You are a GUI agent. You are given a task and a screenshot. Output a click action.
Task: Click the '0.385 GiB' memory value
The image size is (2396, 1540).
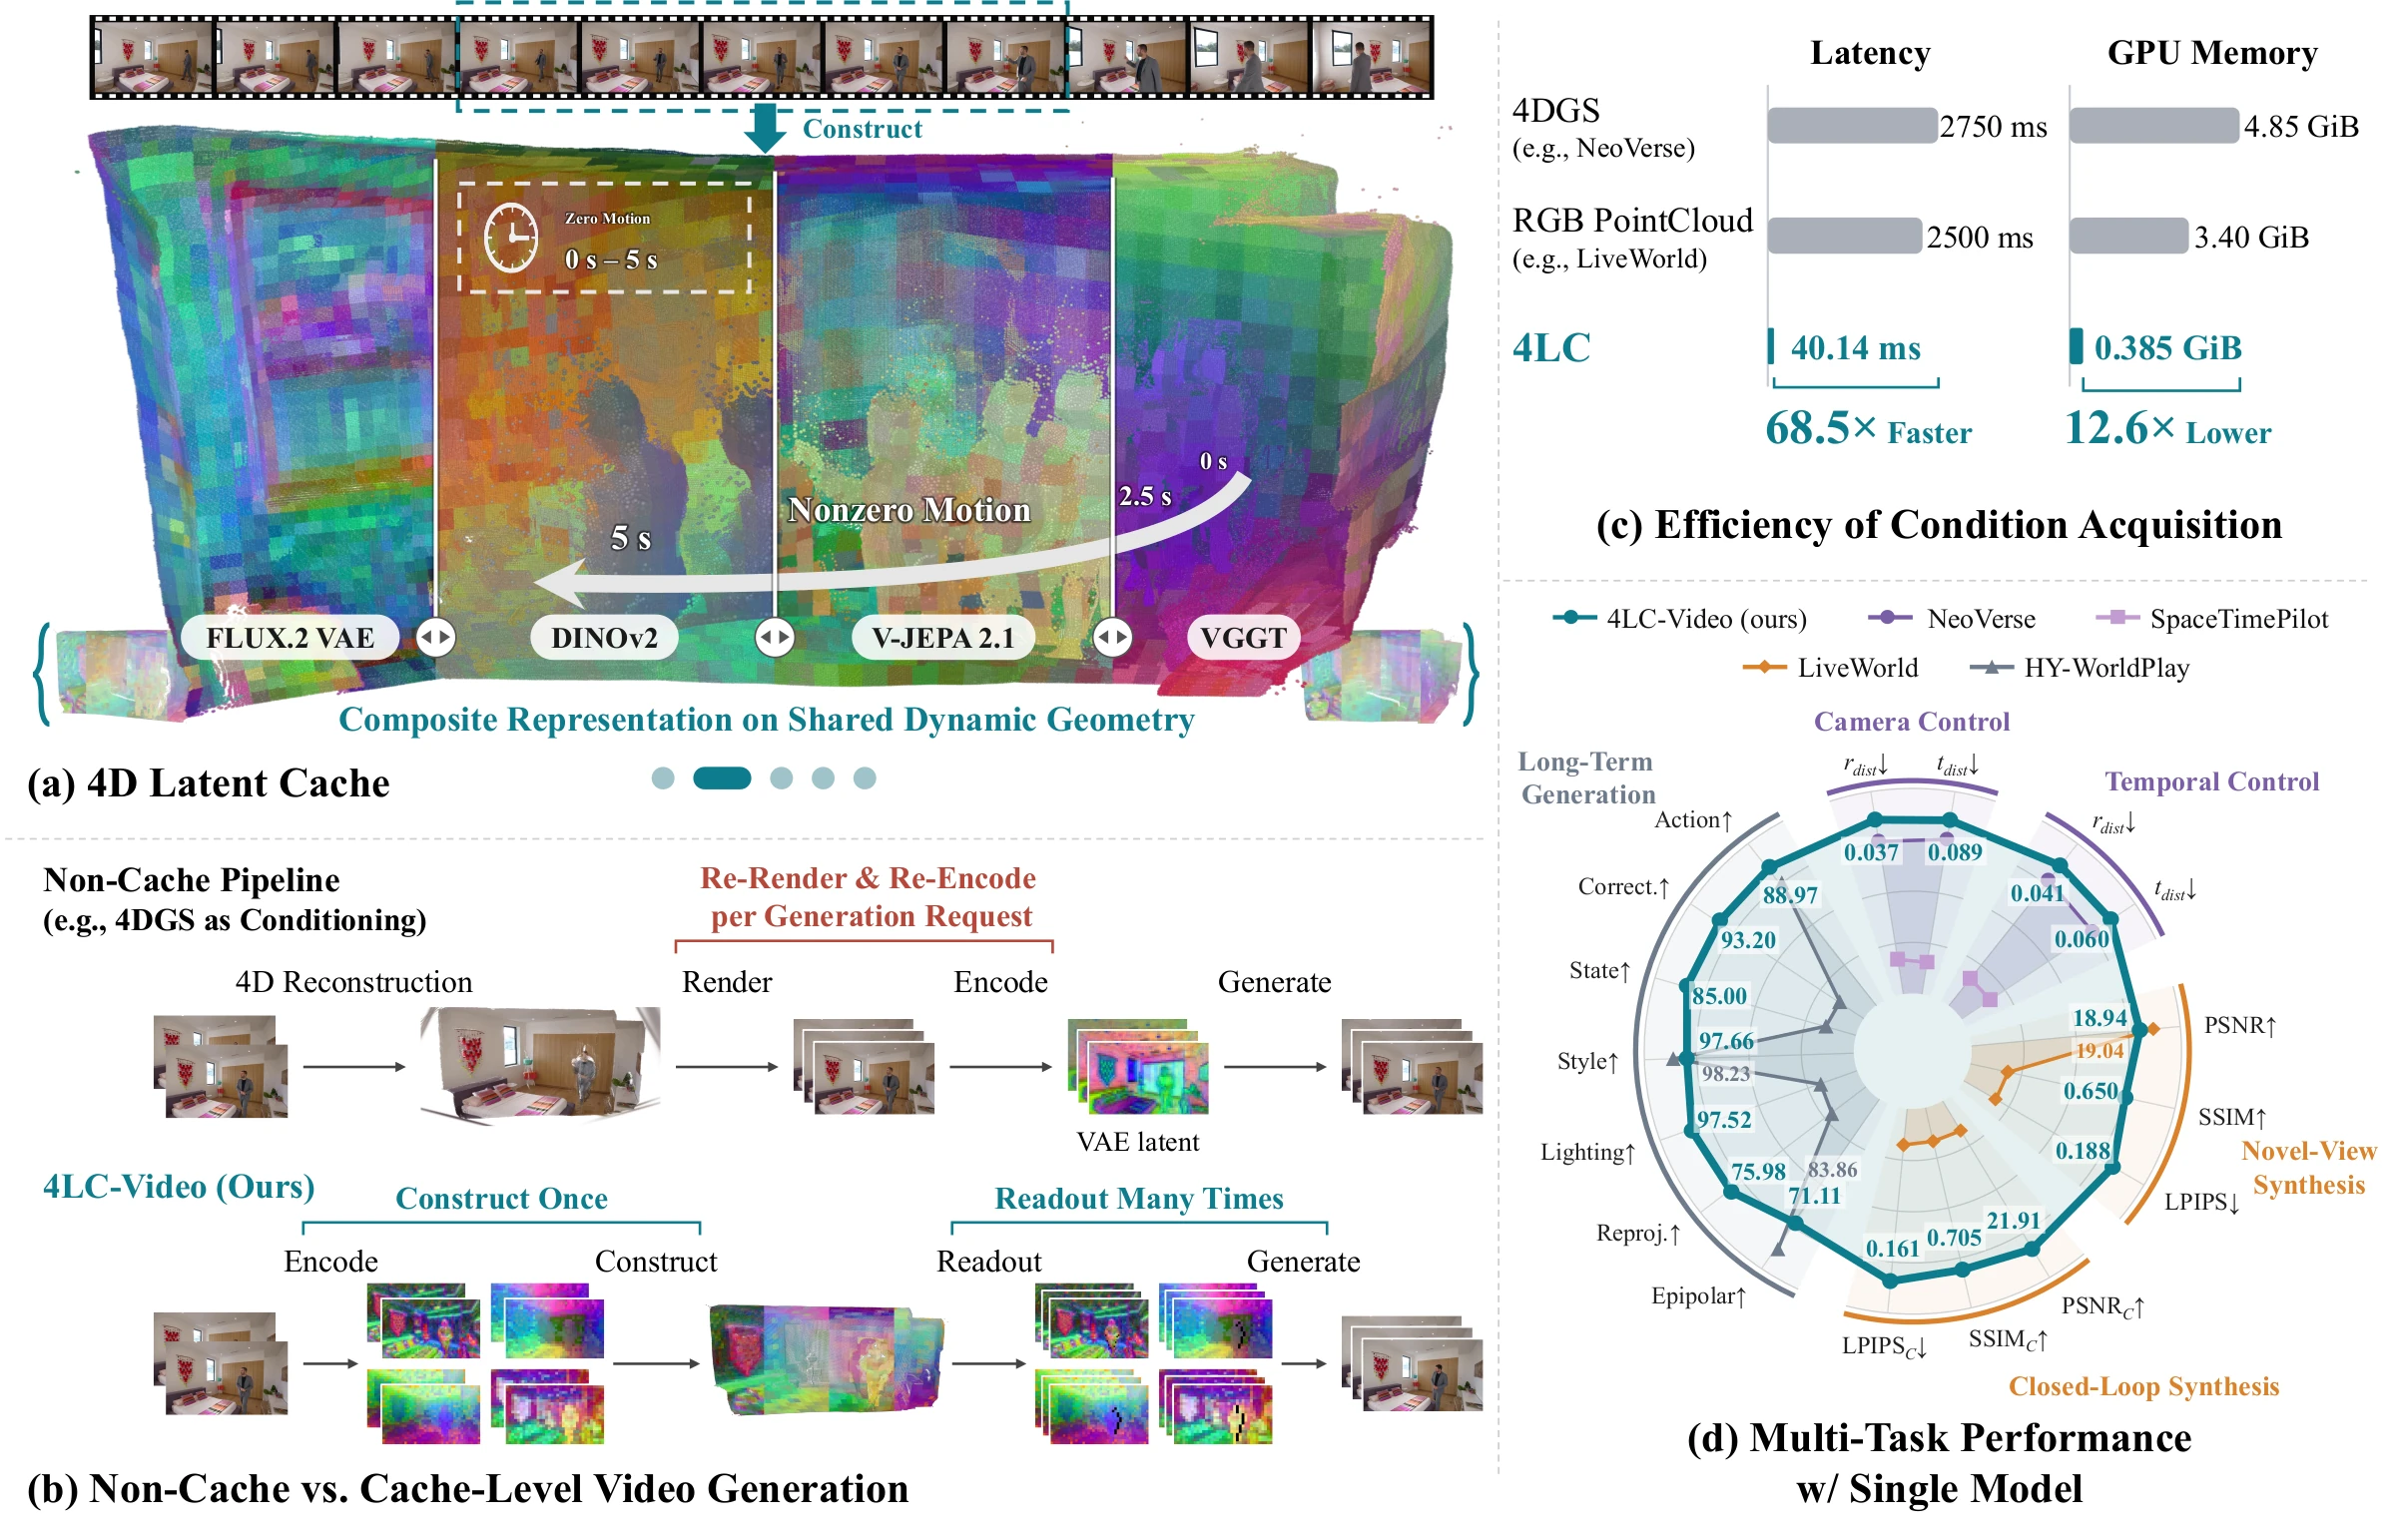(2168, 348)
